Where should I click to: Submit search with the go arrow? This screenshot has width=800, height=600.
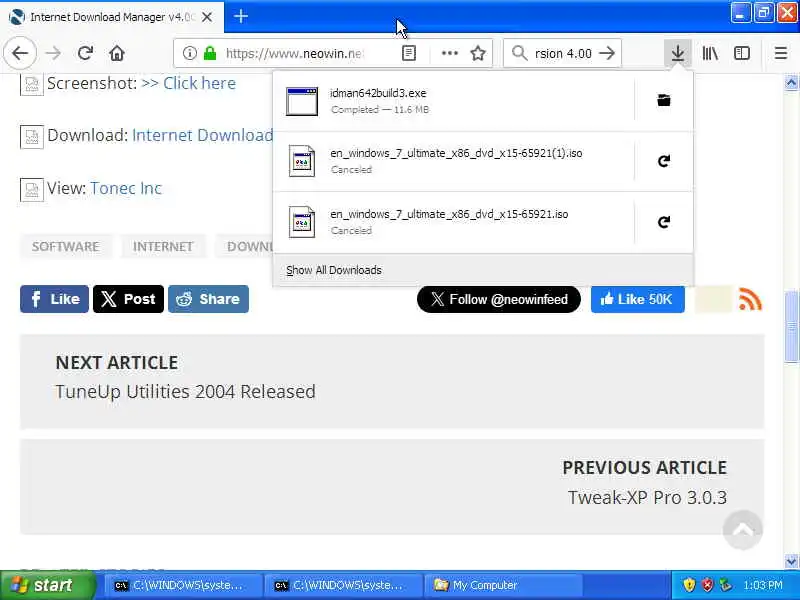[607, 53]
